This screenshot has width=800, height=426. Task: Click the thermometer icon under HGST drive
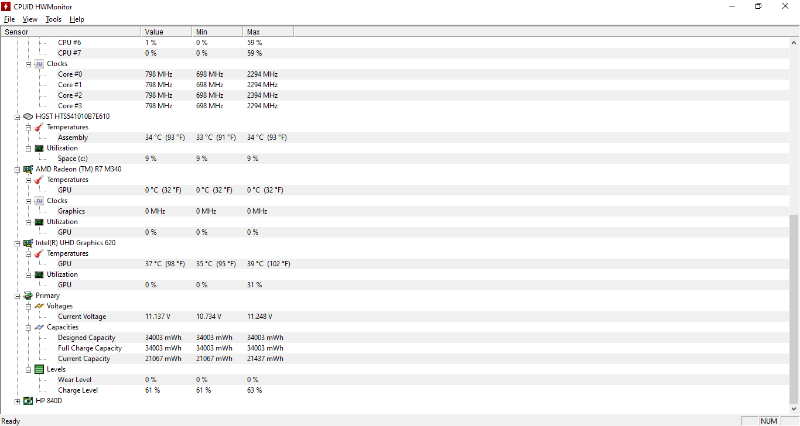(x=39, y=127)
